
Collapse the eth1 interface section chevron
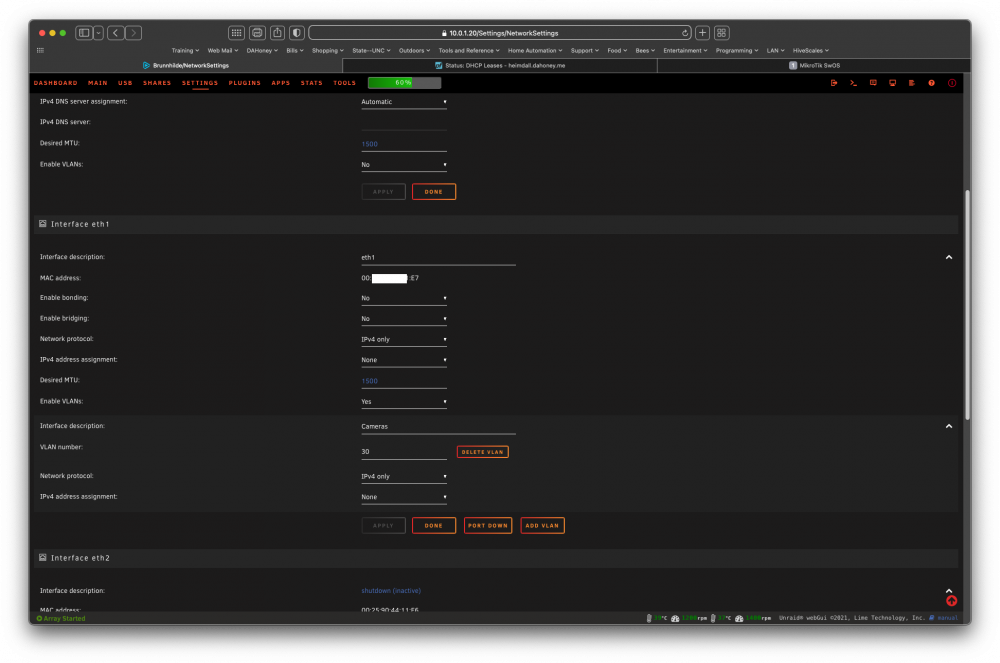point(949,258)
